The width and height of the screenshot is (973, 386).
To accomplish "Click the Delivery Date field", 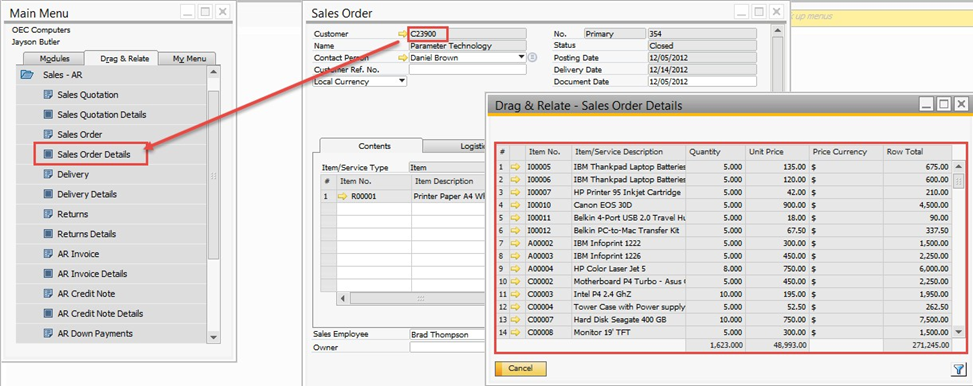I will pos(702,70).
